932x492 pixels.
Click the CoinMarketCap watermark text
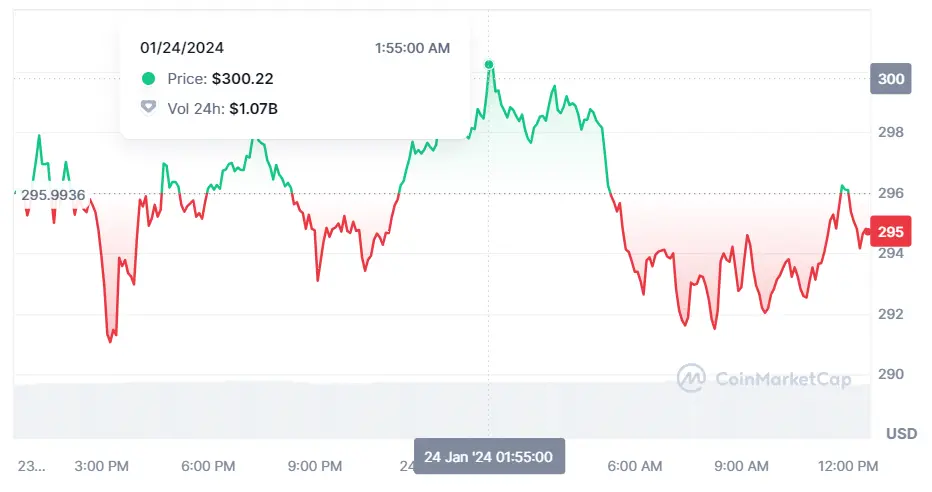click(x=783, y=379)
